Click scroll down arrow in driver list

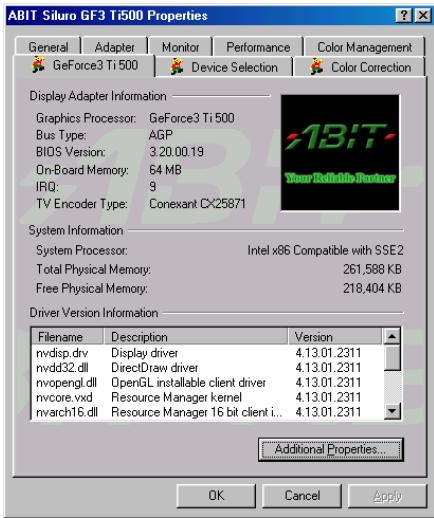(392, 411)
